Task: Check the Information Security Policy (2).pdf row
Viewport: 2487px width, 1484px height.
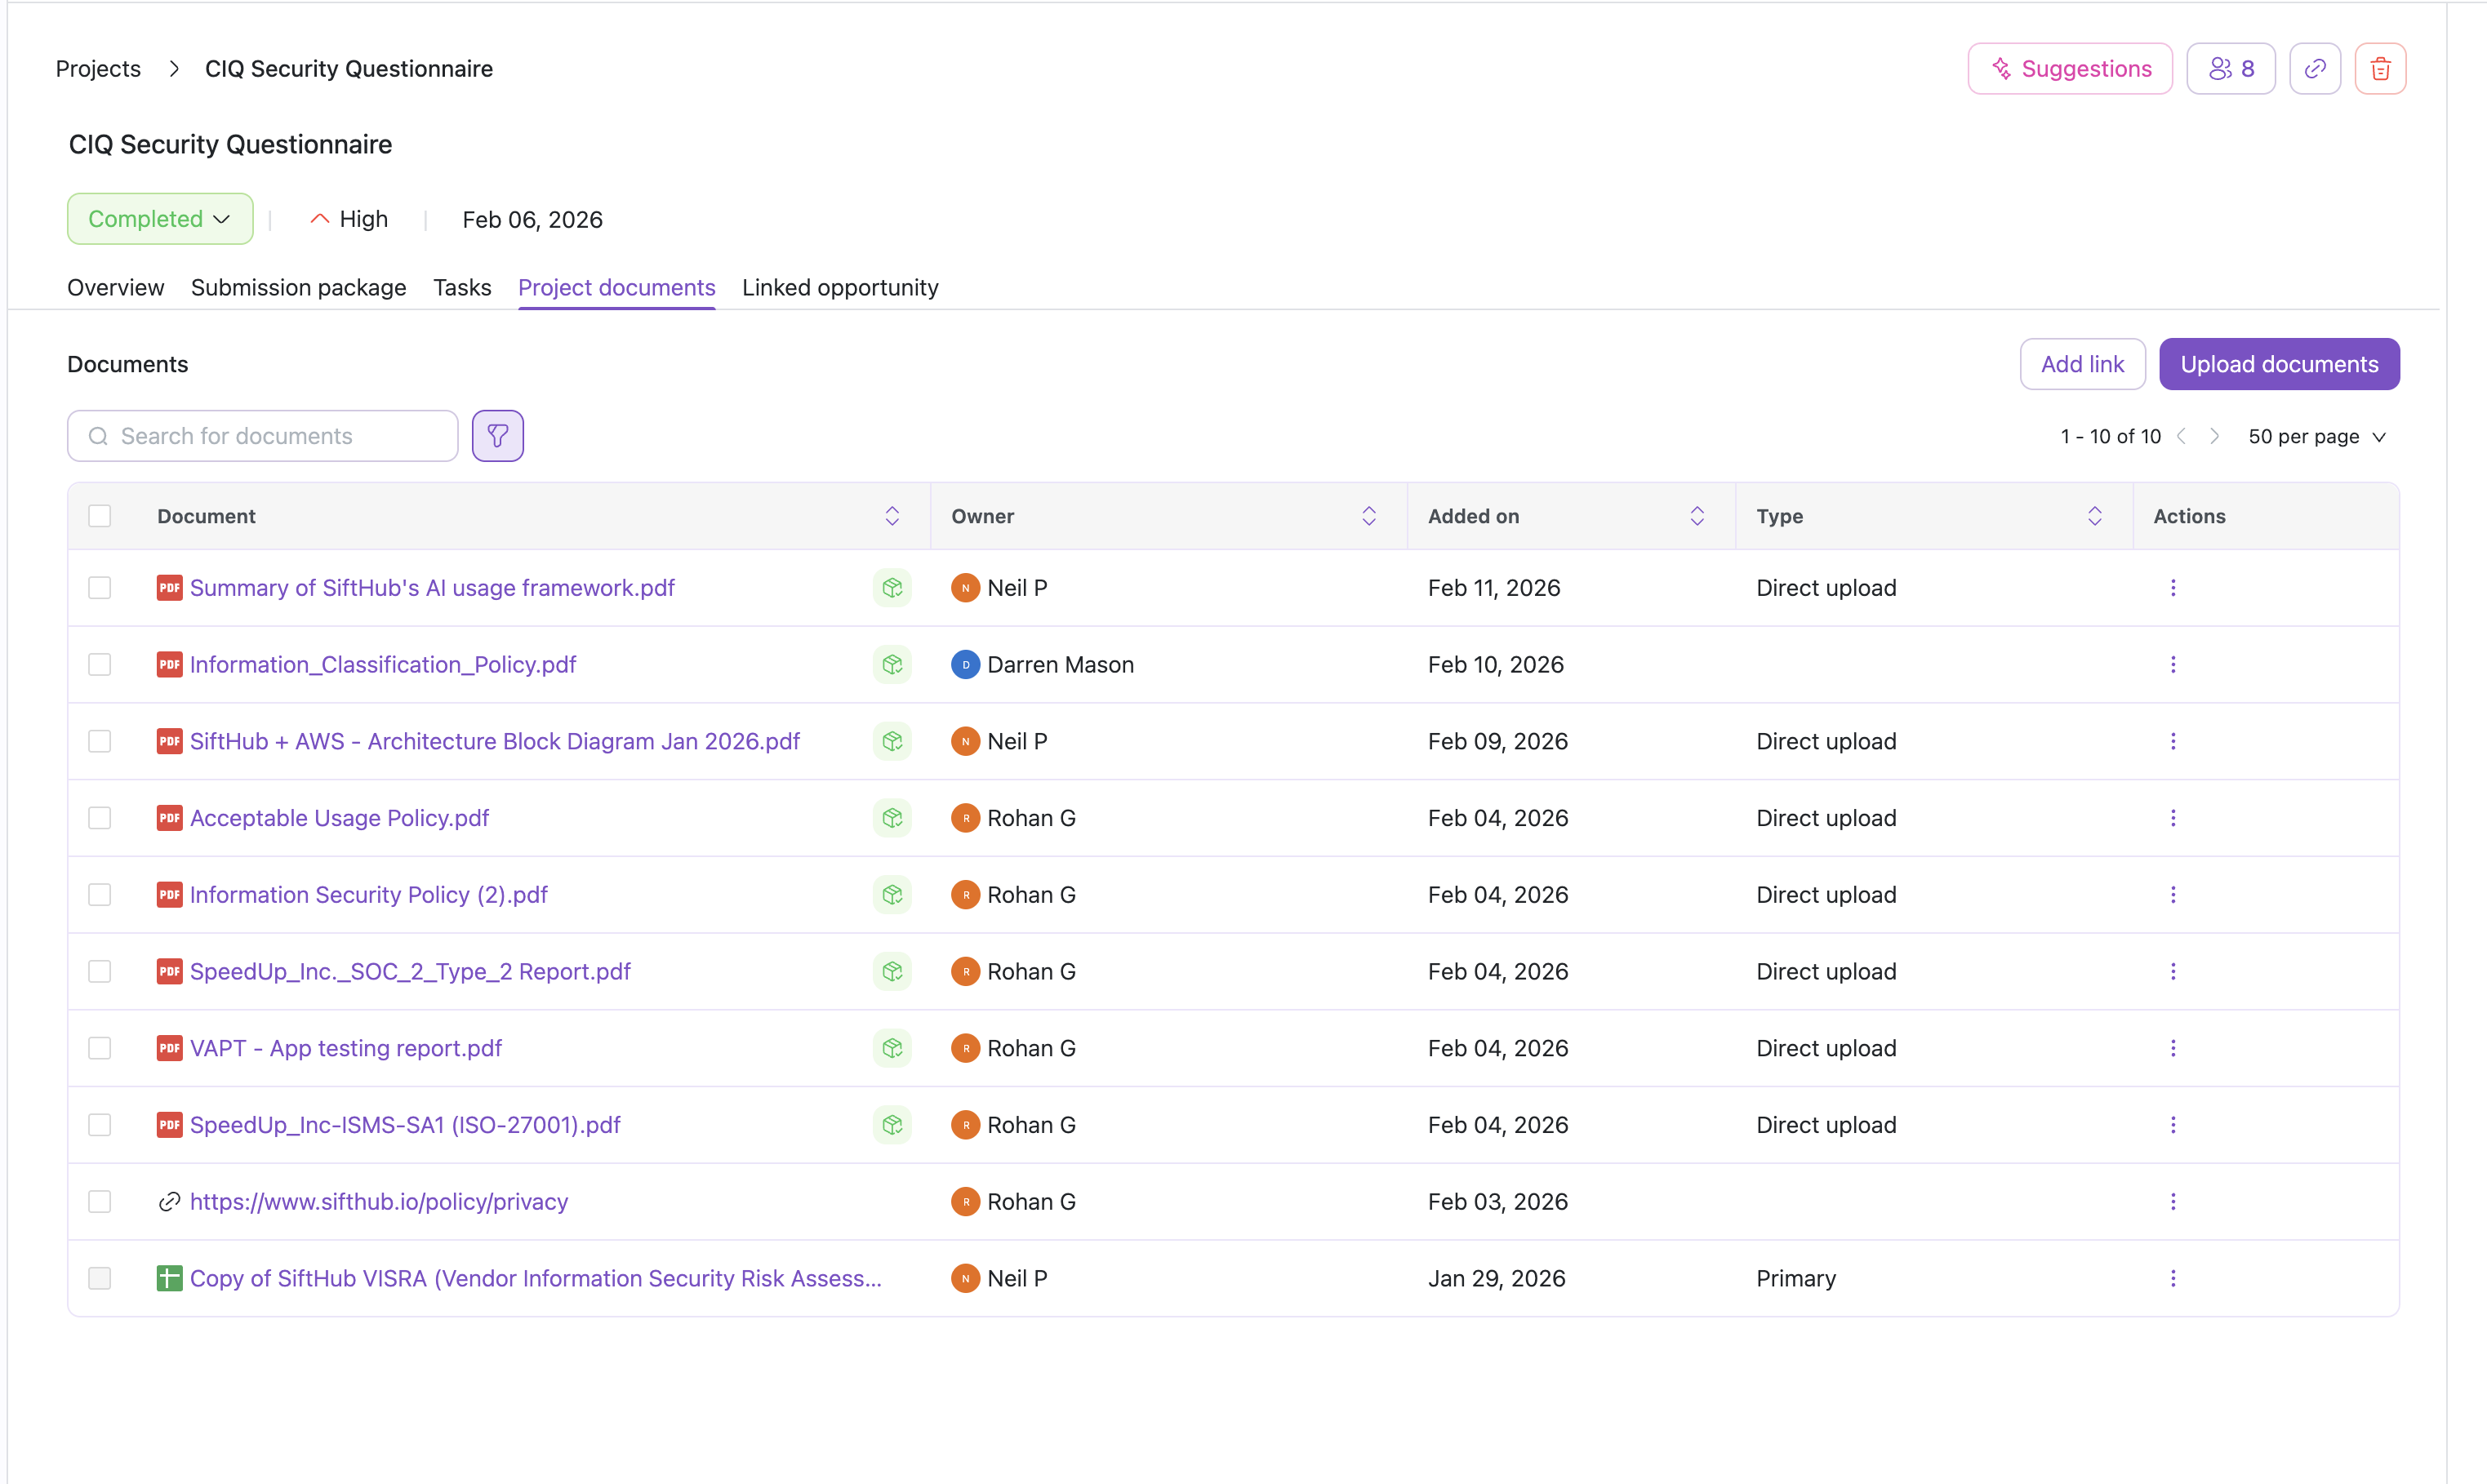Action: [99, 895]
